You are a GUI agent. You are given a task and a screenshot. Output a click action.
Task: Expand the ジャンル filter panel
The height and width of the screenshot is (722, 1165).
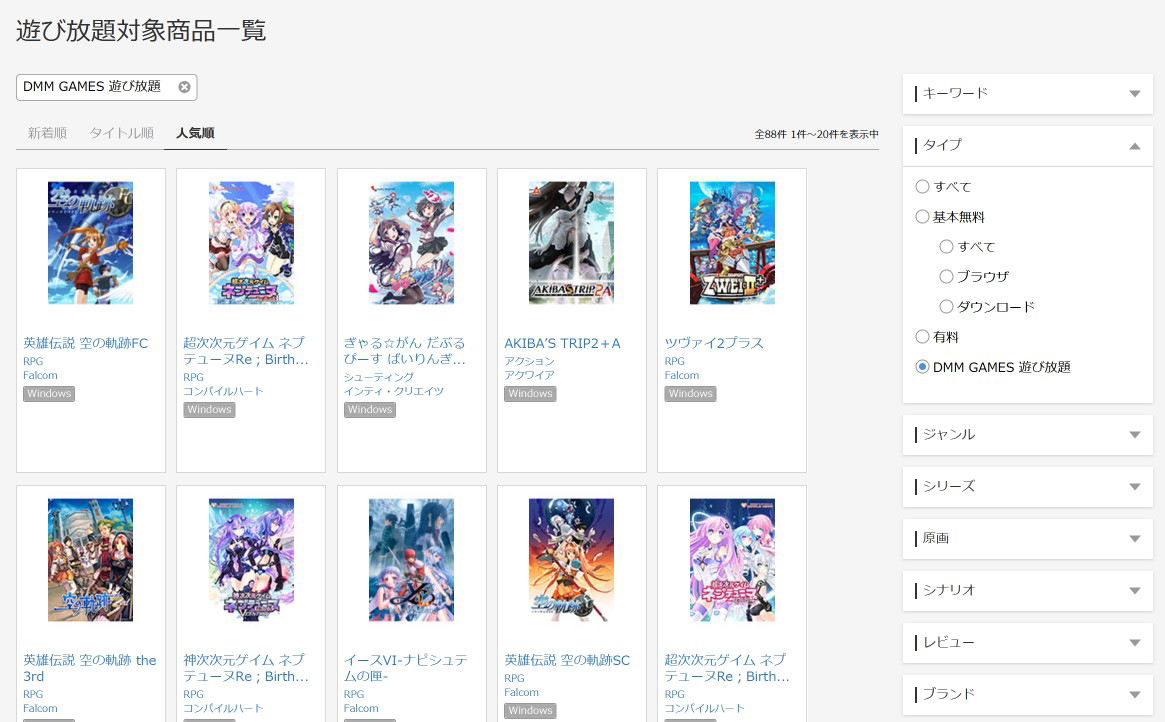[1028, 435]
